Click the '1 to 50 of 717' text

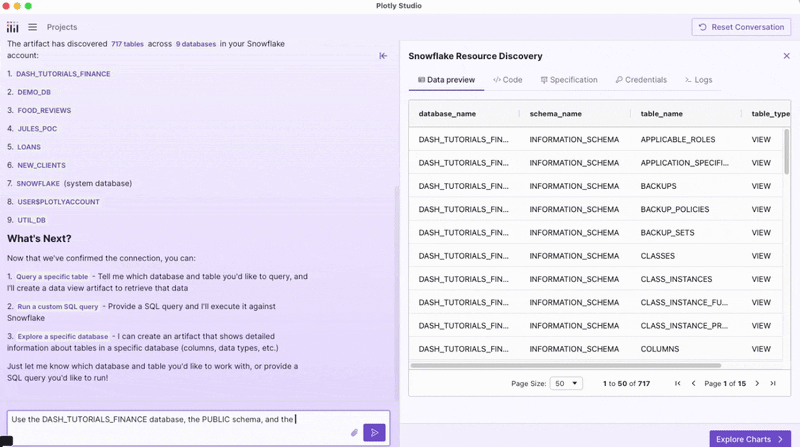[x=626, y=383]
